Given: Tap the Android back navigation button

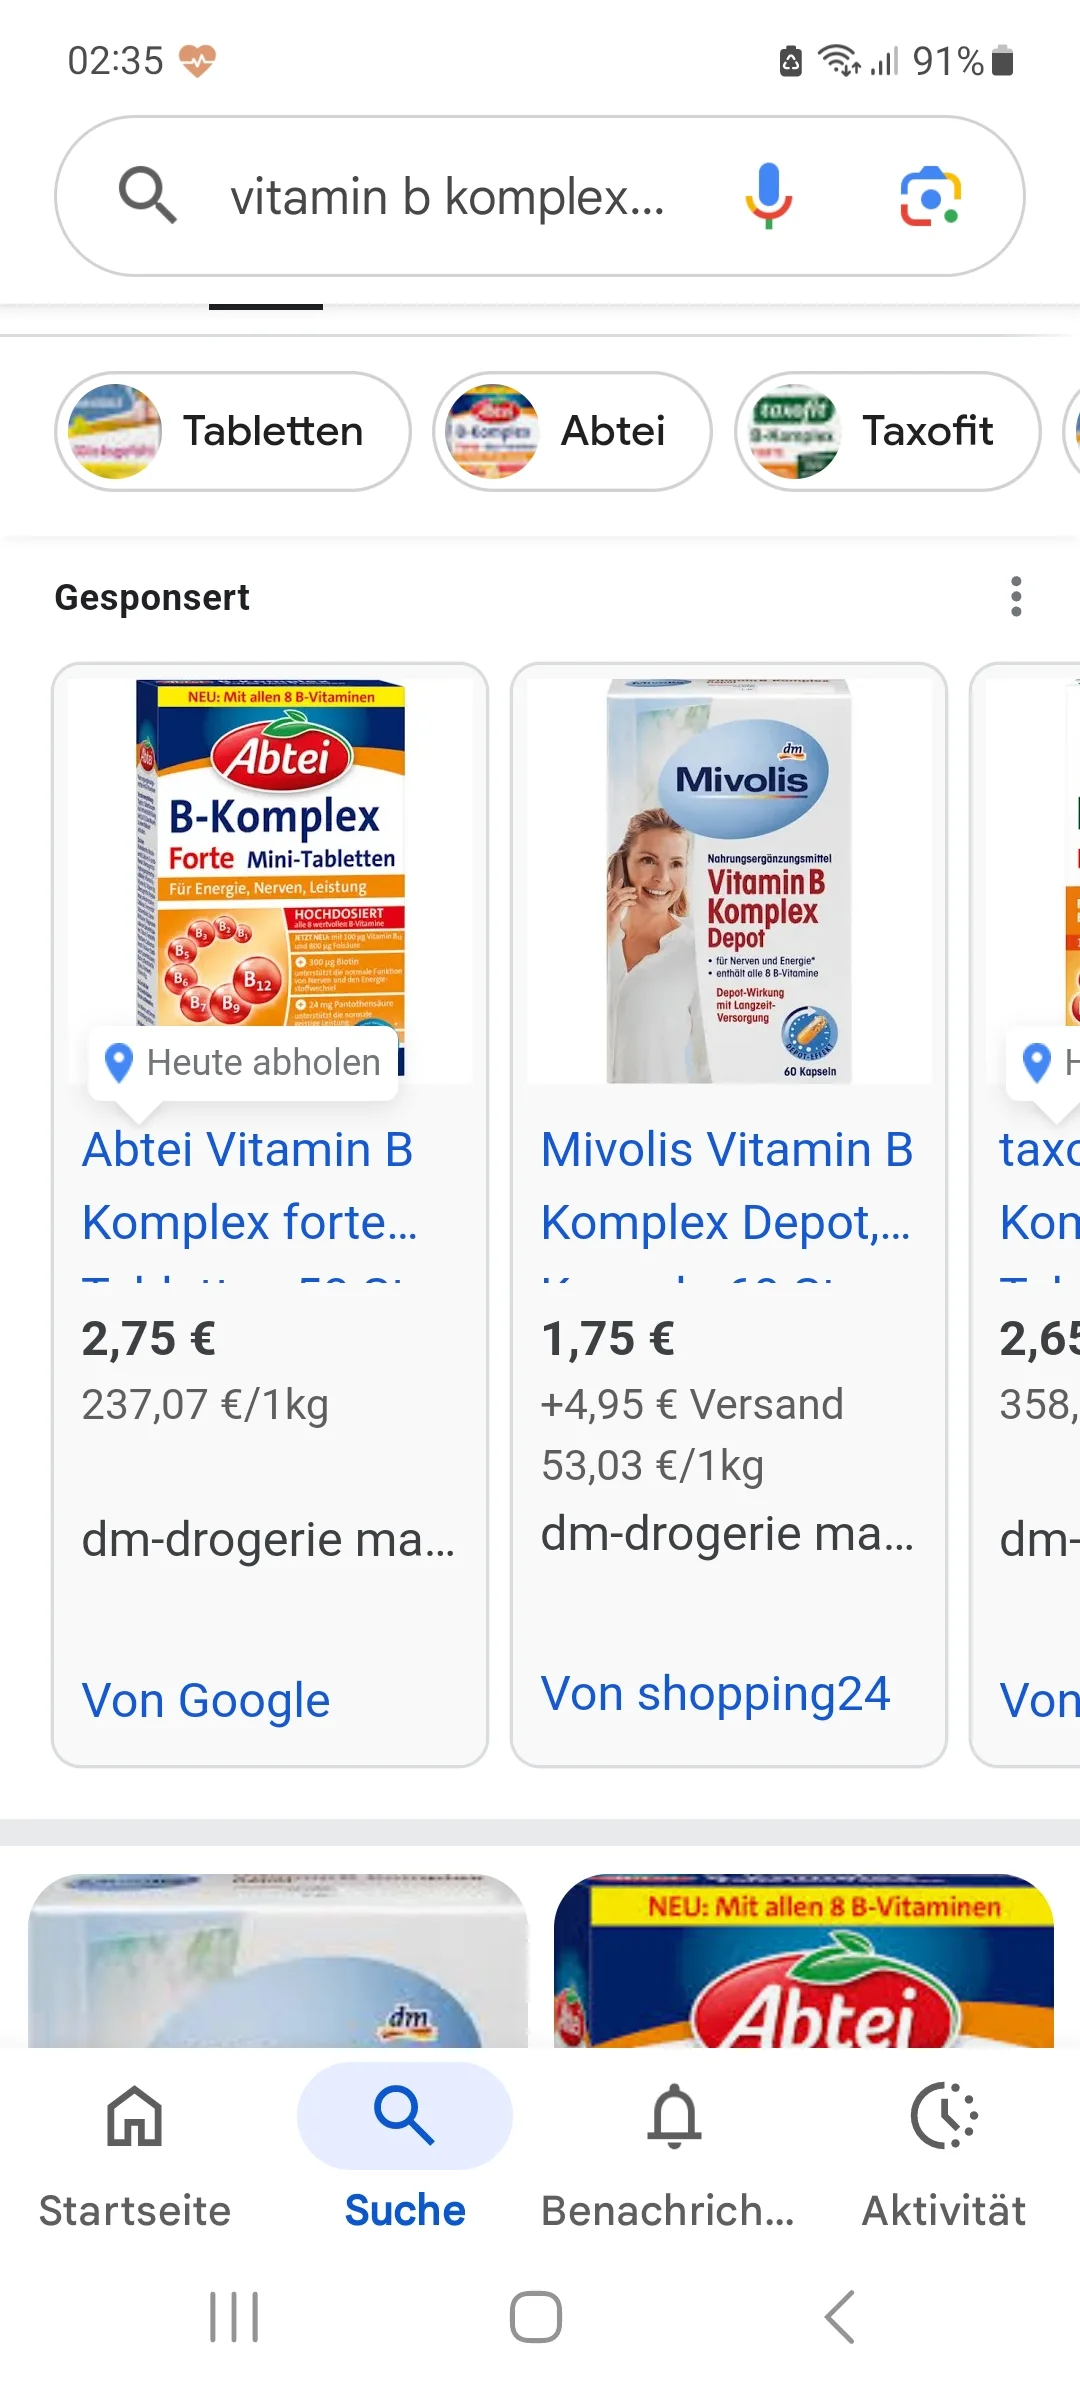Looking at the screenshot, I should [840, 2317].
